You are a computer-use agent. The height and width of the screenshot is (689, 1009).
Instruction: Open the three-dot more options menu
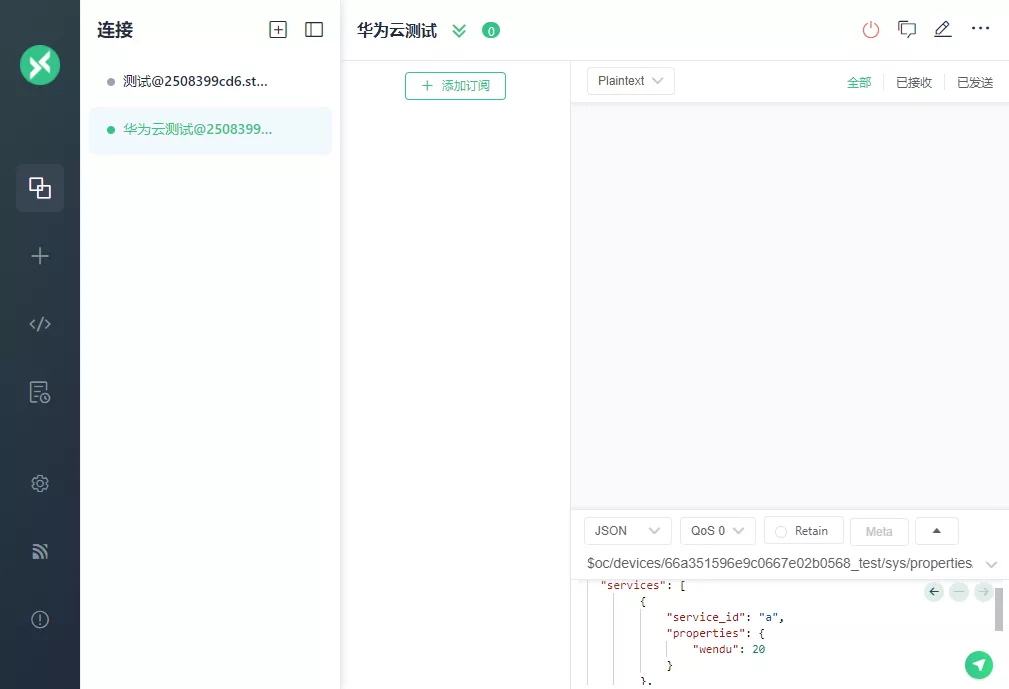coord(980,29)
